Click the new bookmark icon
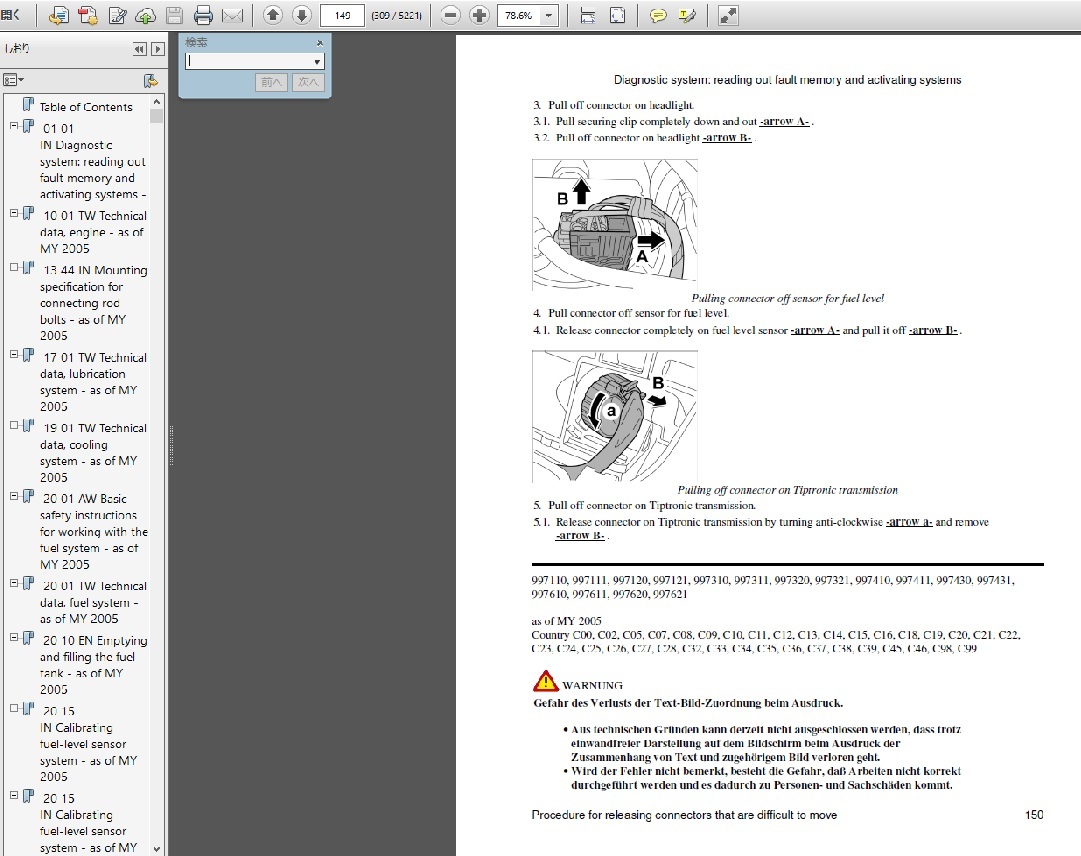Screen dimensions: 1081x856 pyautogui.click(x=150, y=81)
